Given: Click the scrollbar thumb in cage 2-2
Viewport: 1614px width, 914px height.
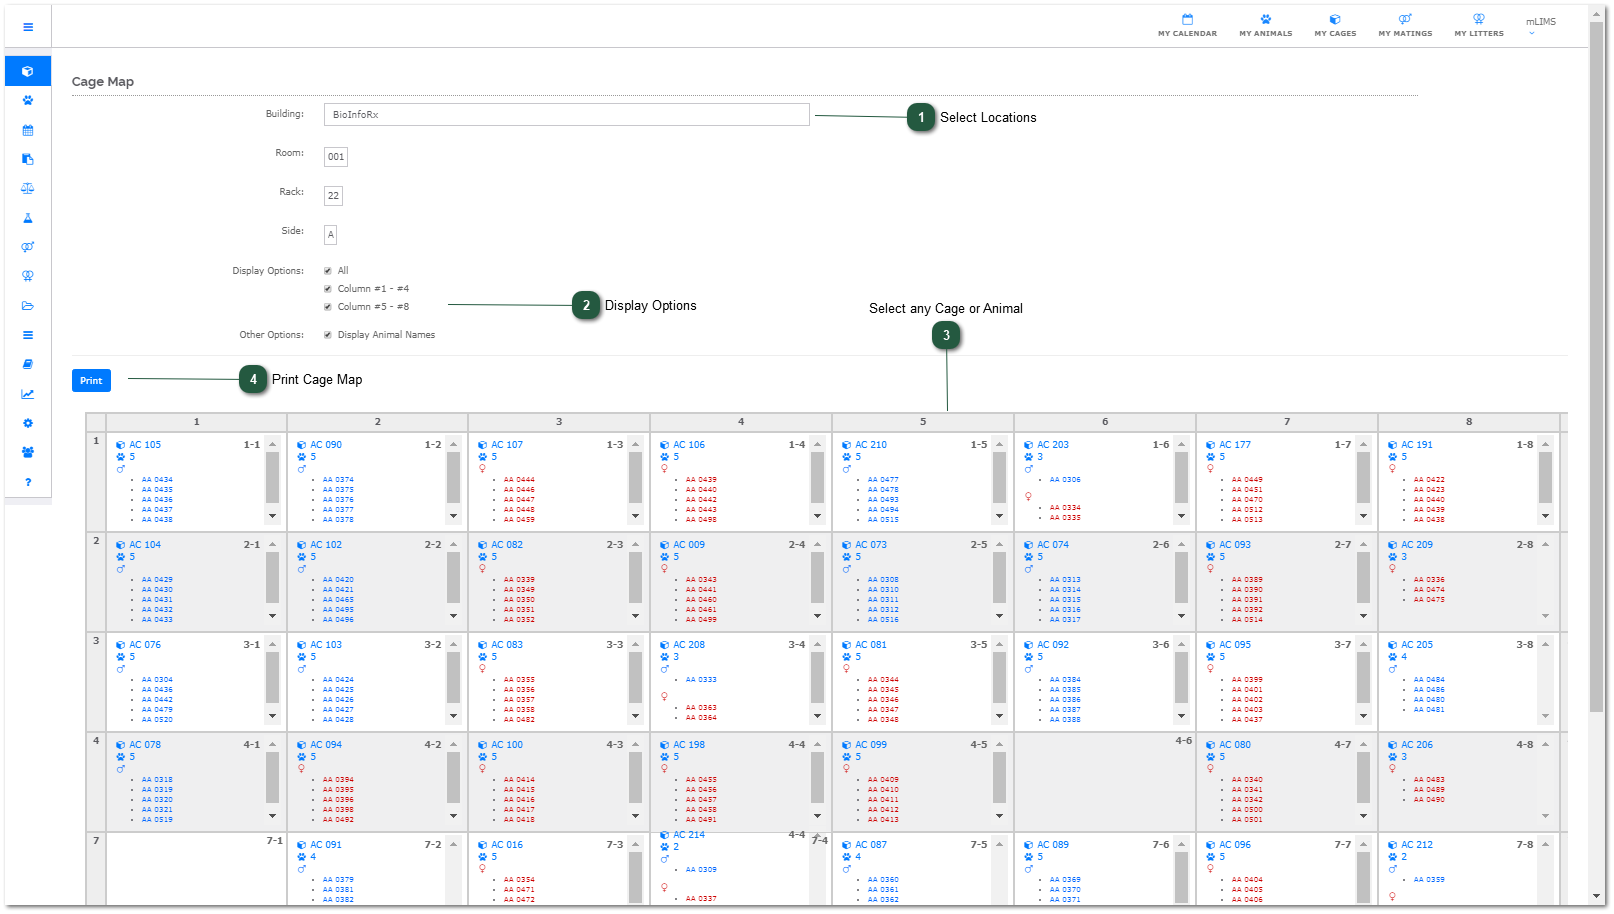Looking at the screenshot, I should 453,577.
